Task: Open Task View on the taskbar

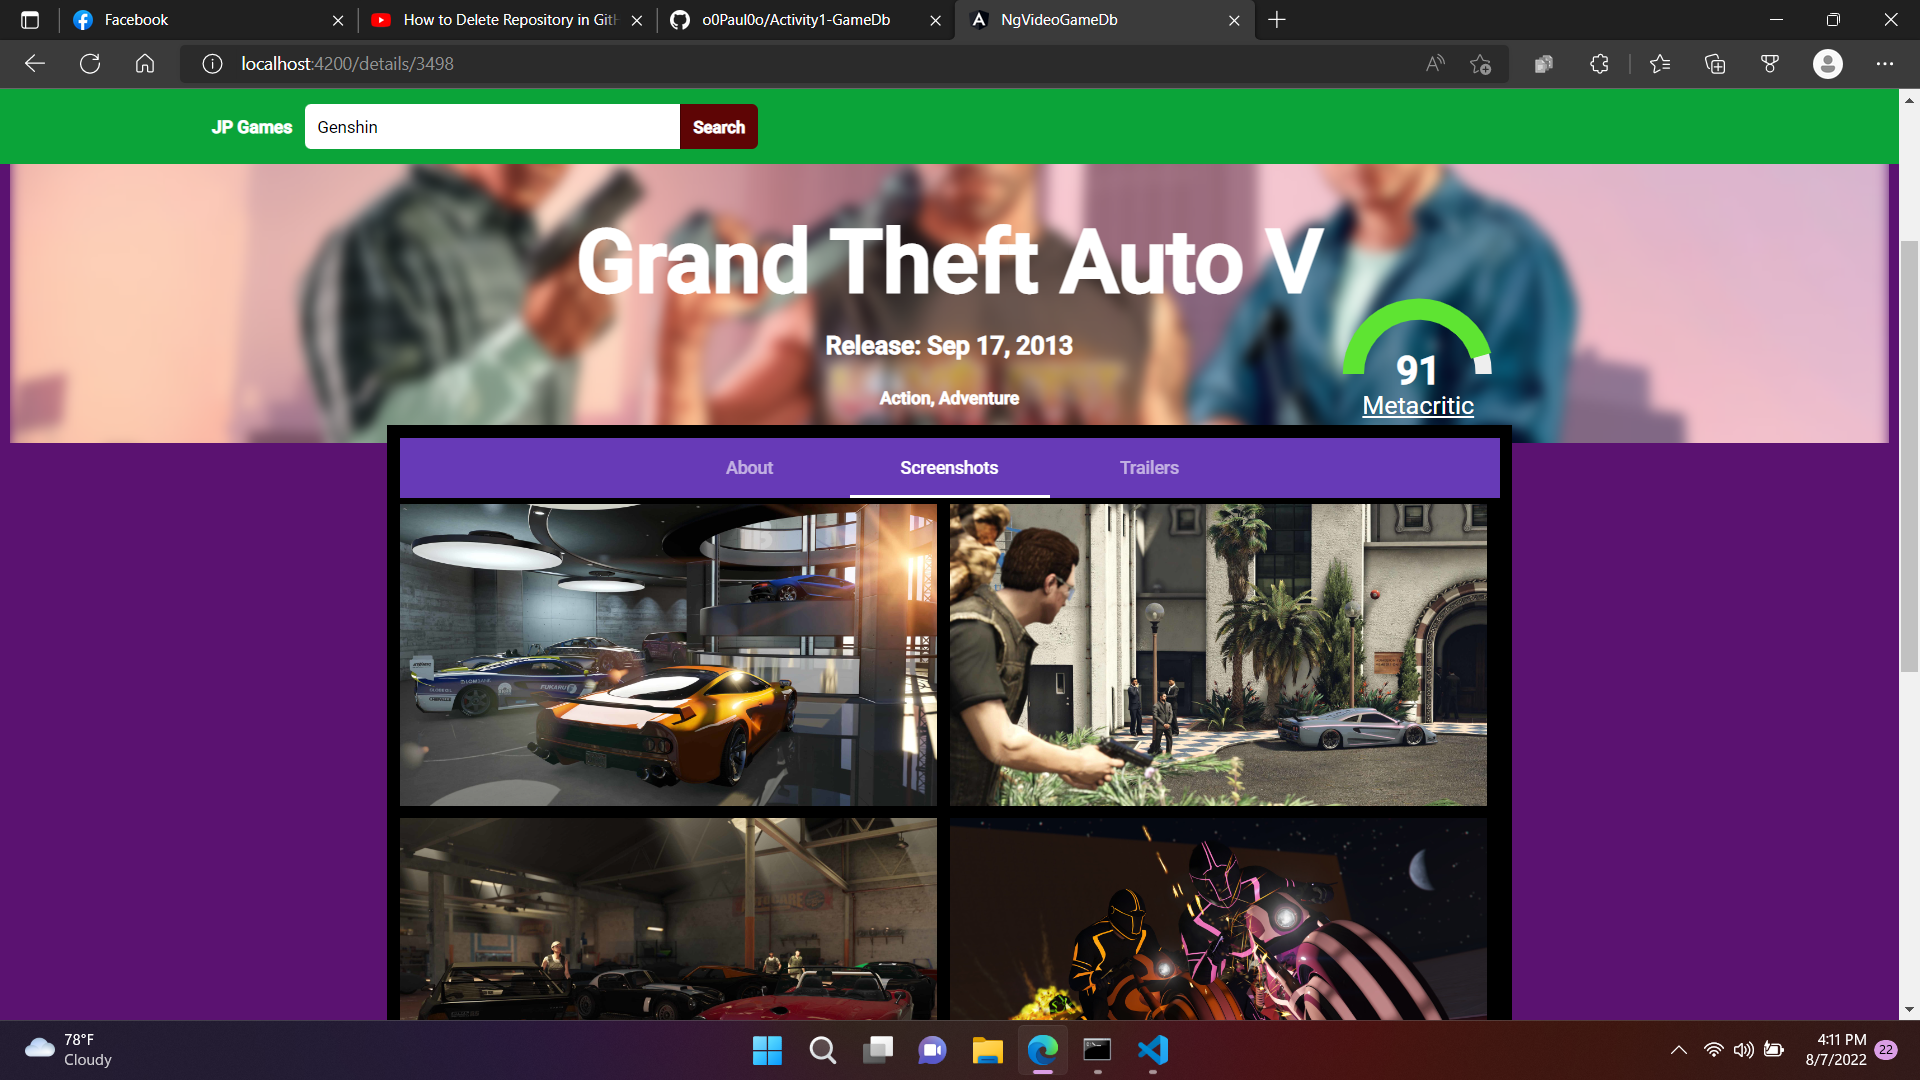Action: tap(878, 1050)
